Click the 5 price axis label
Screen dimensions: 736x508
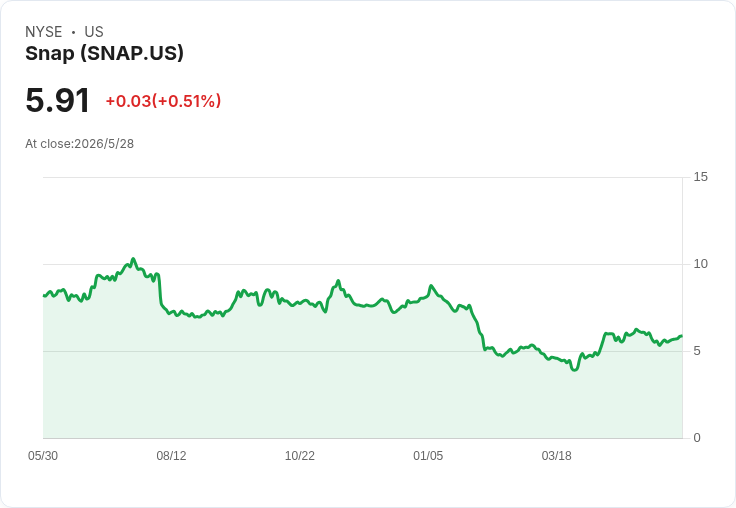(697, 351)
